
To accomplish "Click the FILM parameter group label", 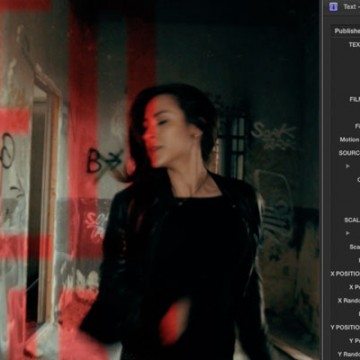I will click(x=354, y=99).
